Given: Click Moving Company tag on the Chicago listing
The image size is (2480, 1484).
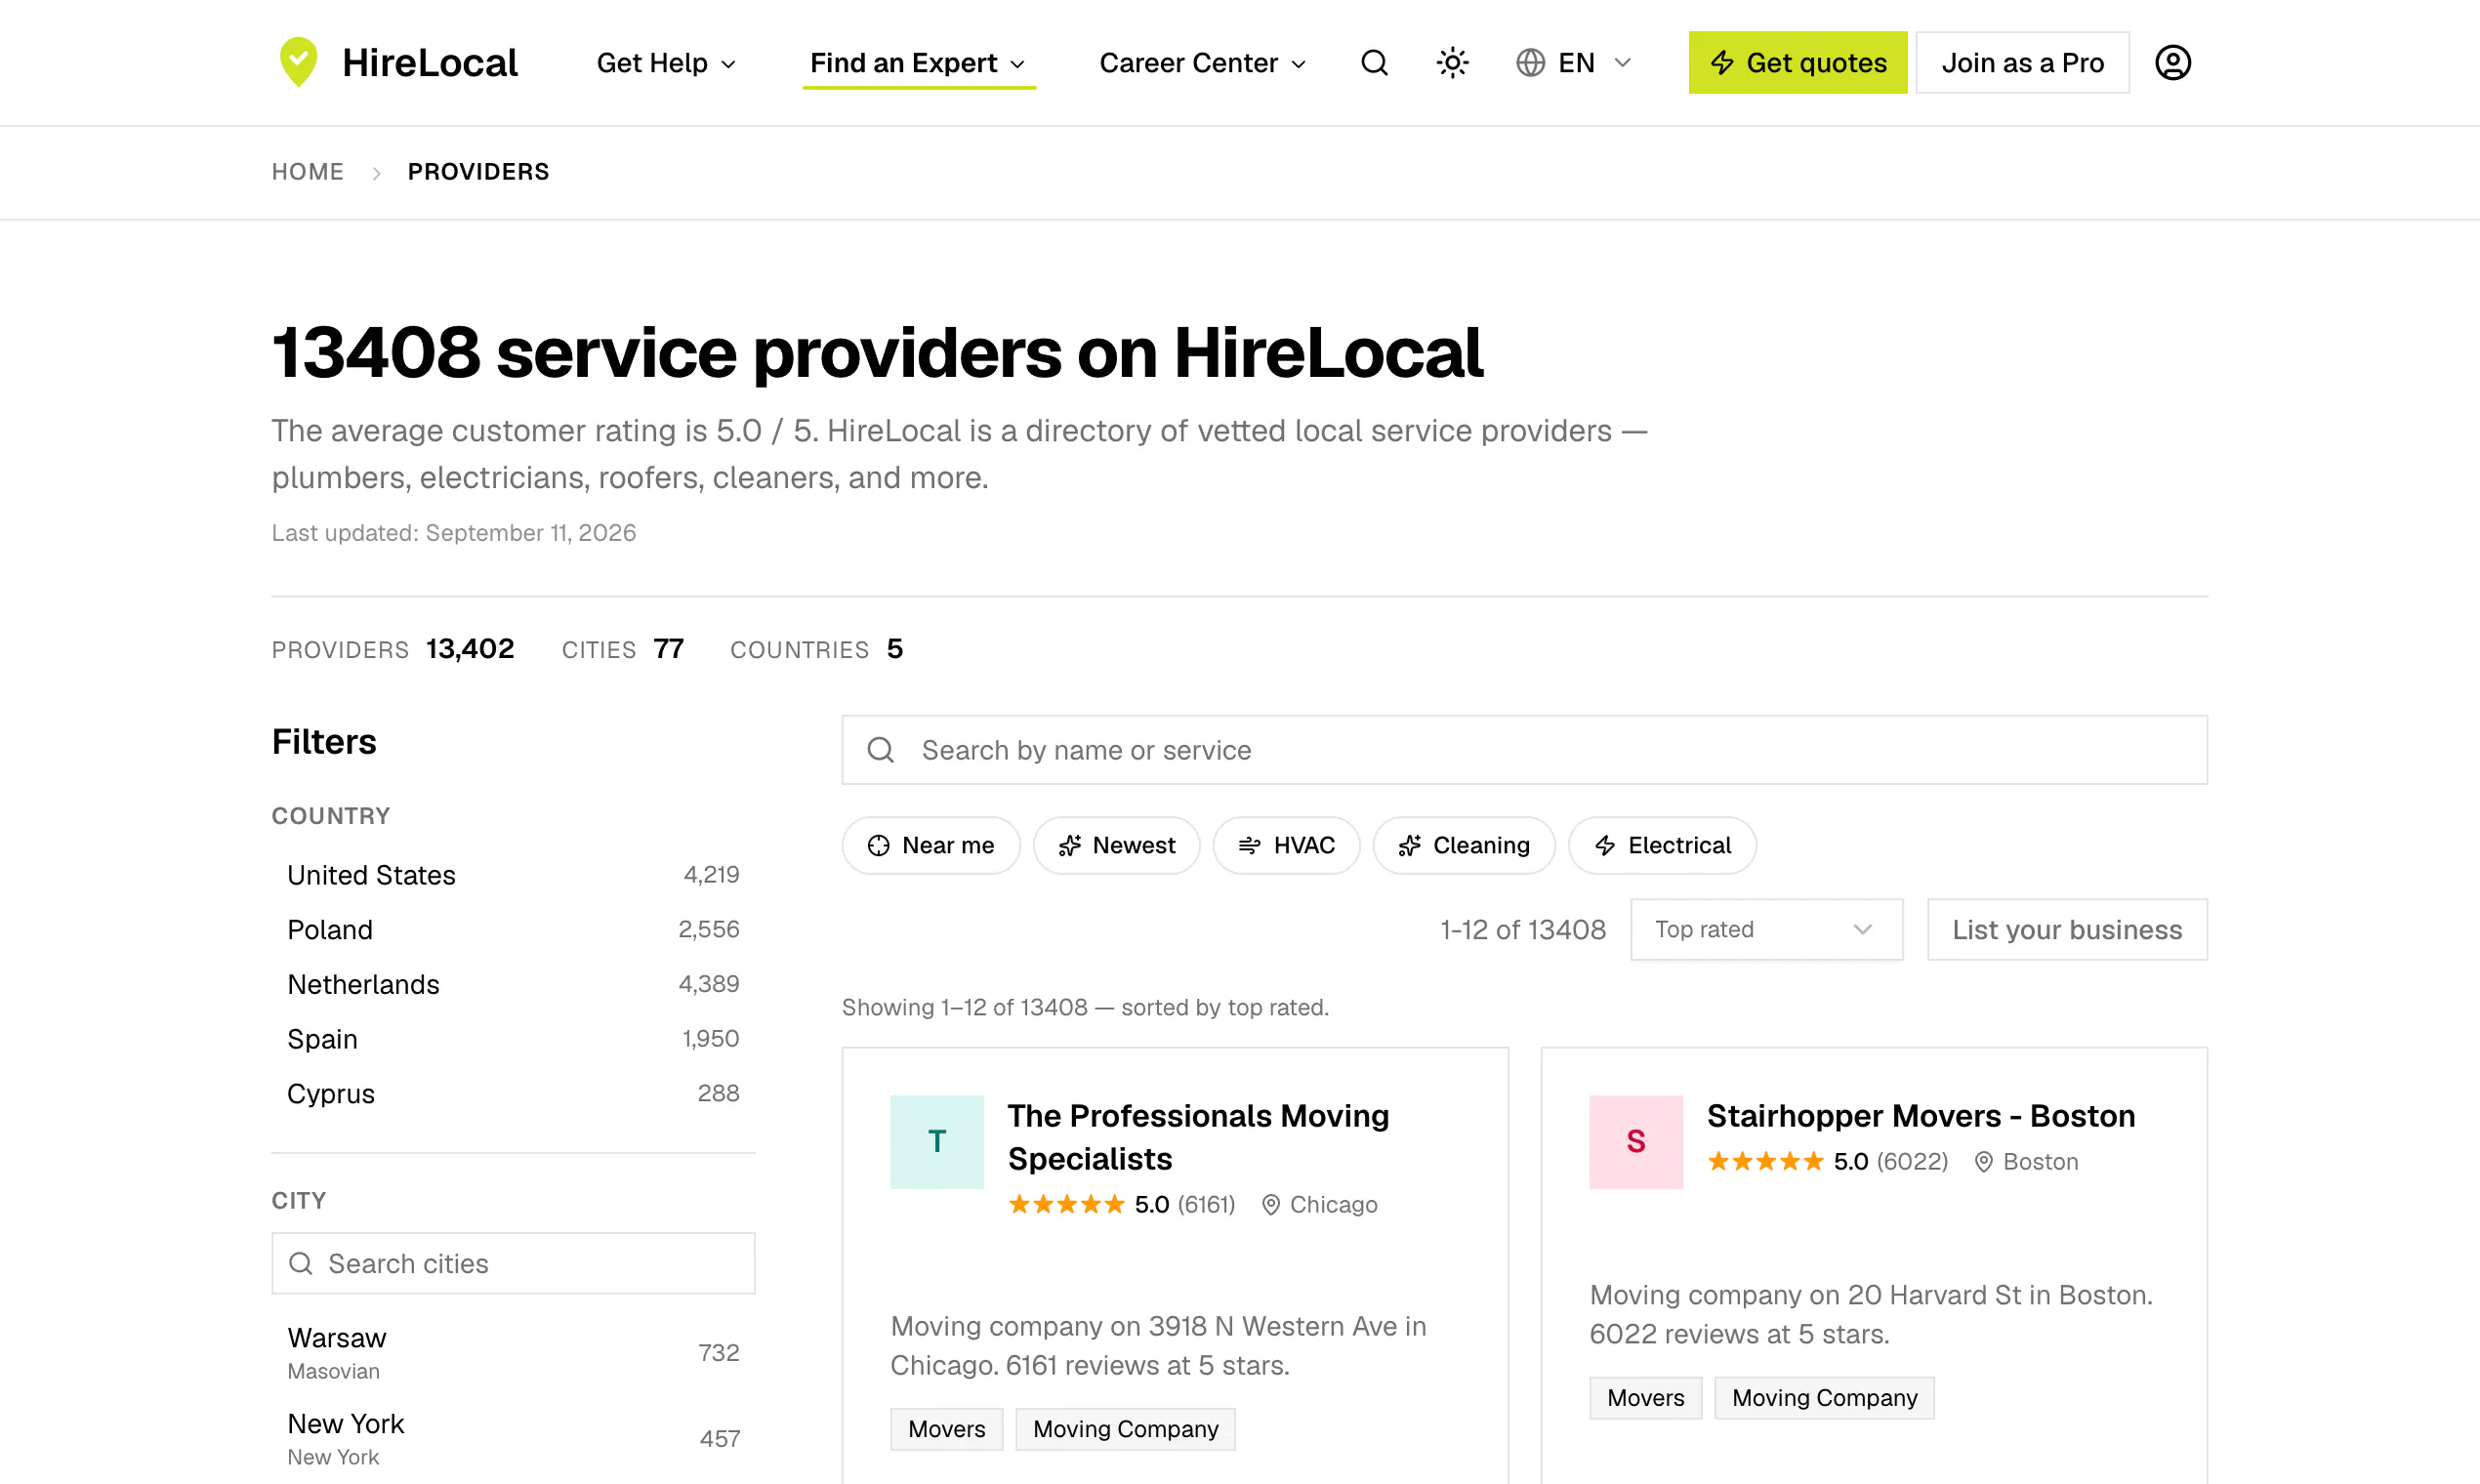Looking at the screenshot, I should pos(1125,1429).
